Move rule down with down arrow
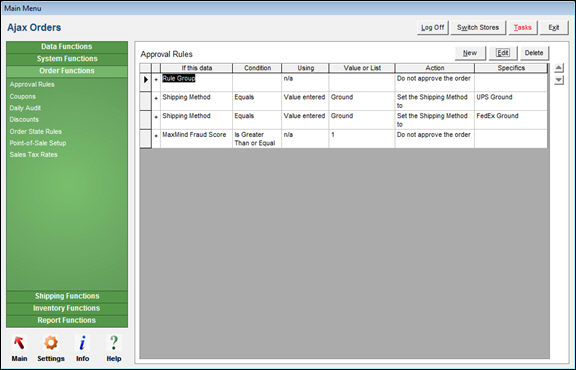 (x=559, y=80)
